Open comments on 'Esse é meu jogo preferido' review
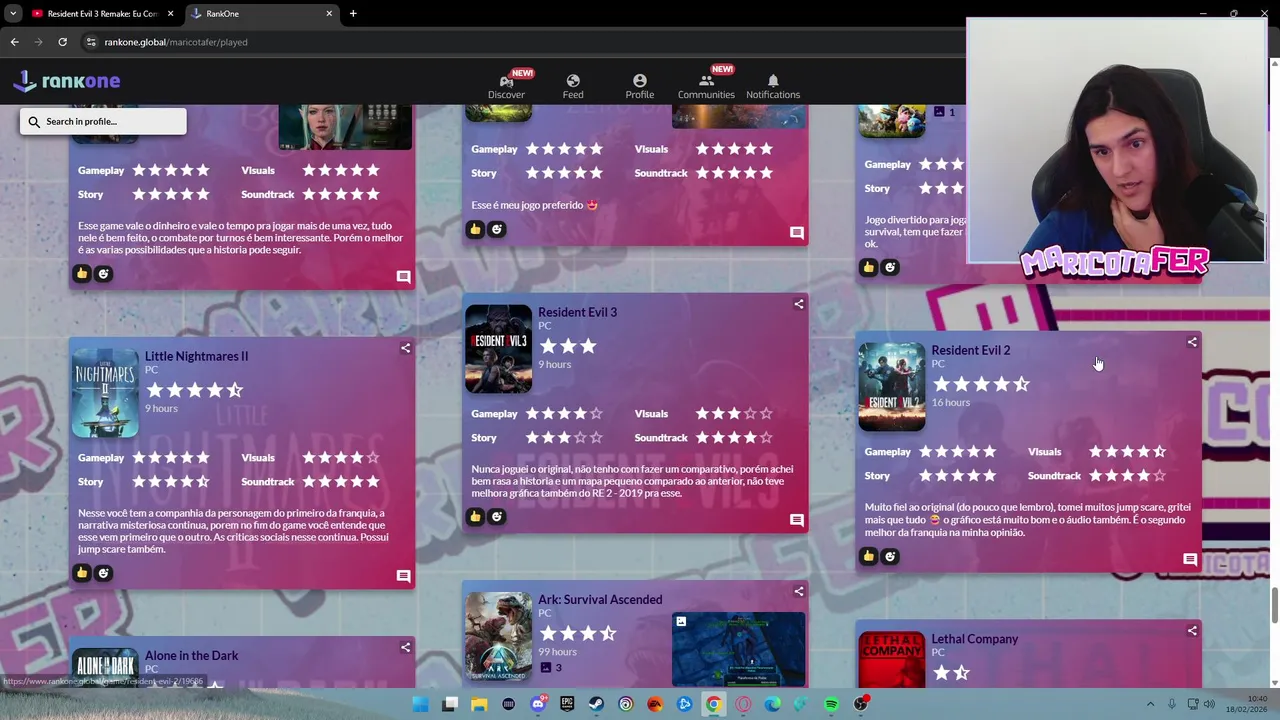The width and height of the screenshot is (1280, 720). [x=797, y=233]
